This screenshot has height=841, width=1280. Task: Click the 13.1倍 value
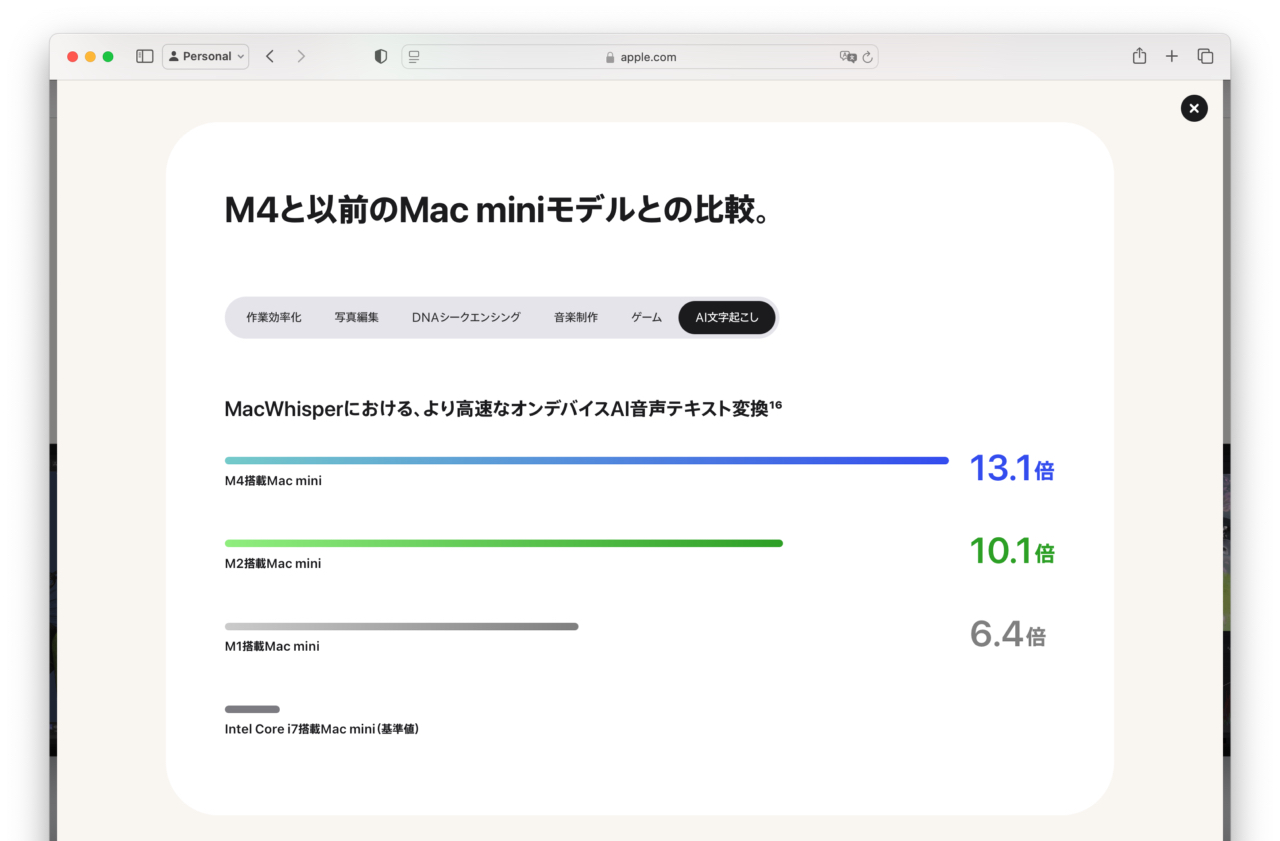click(1012, 468)
